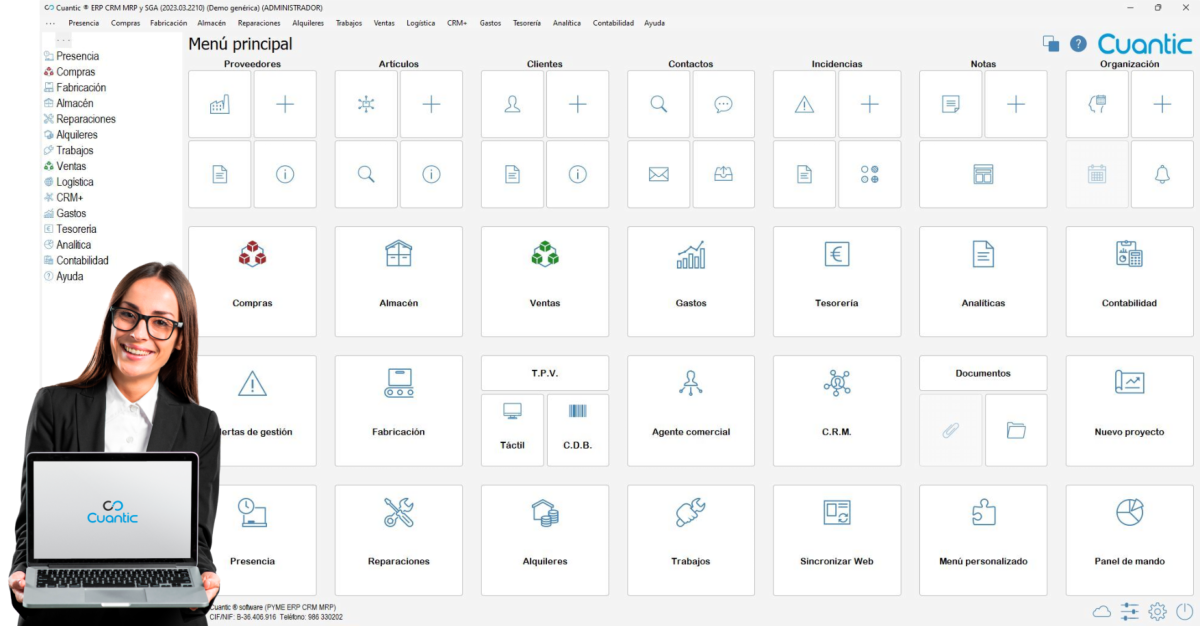Select Tesorería in the left sidebar
This screenshot has height=626, width=1200.
click(x=76, y=229)
